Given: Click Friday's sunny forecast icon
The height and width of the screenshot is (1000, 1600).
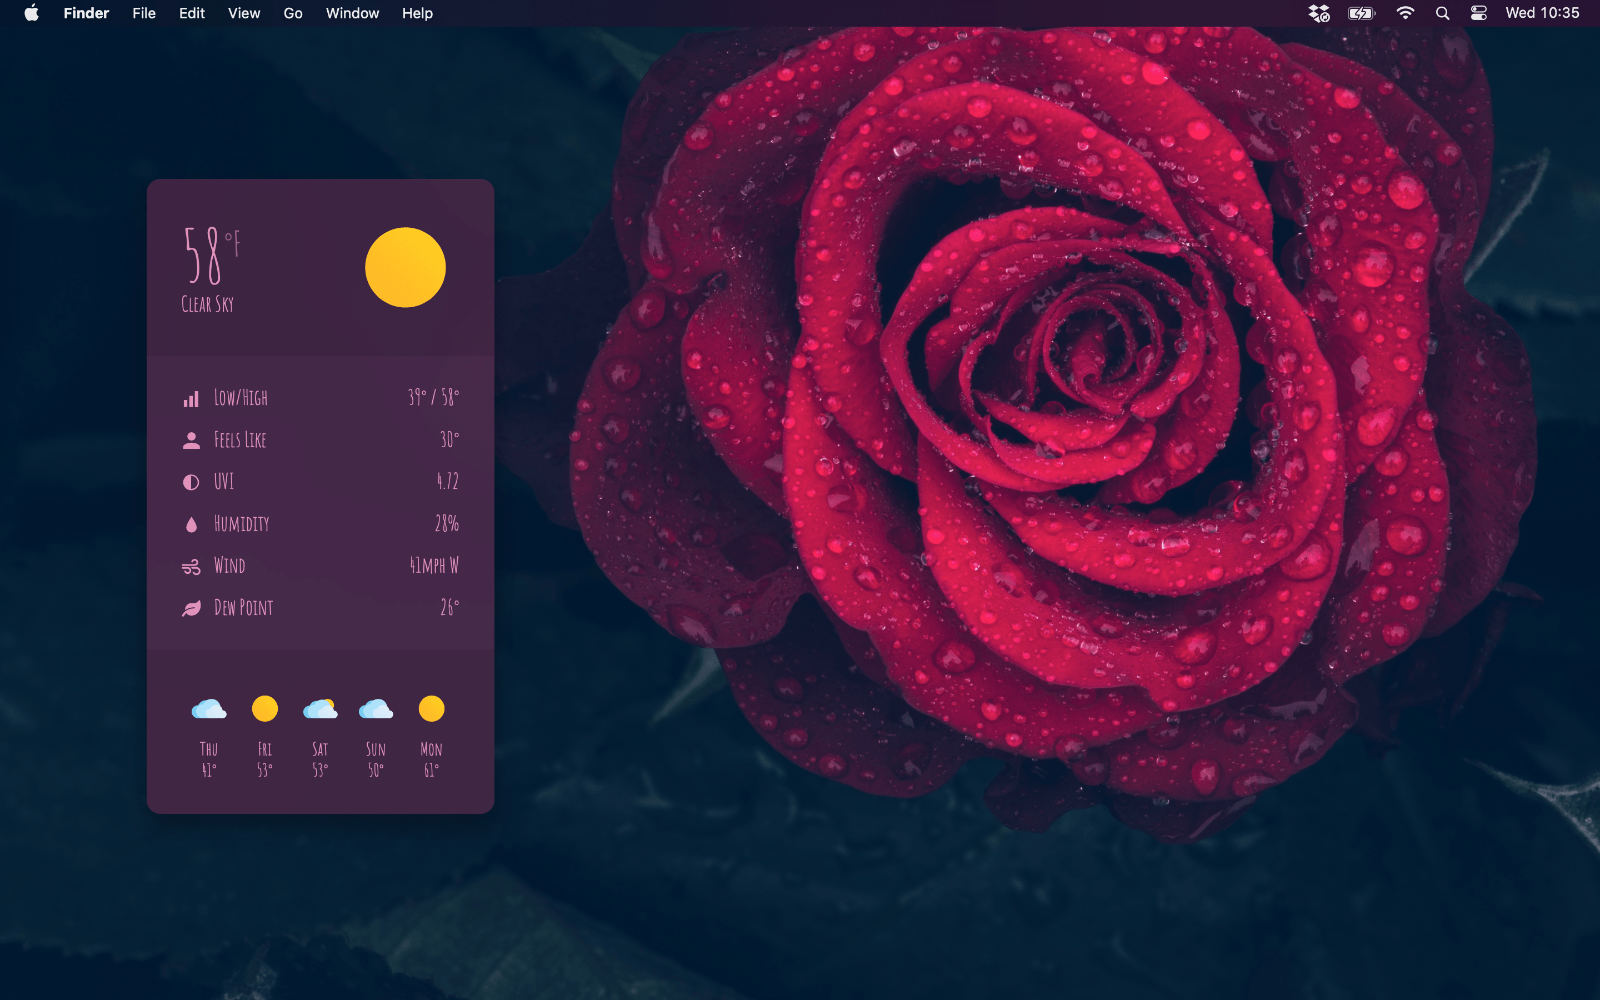Looking at the screenshot, I should click(x=265, y=709).
